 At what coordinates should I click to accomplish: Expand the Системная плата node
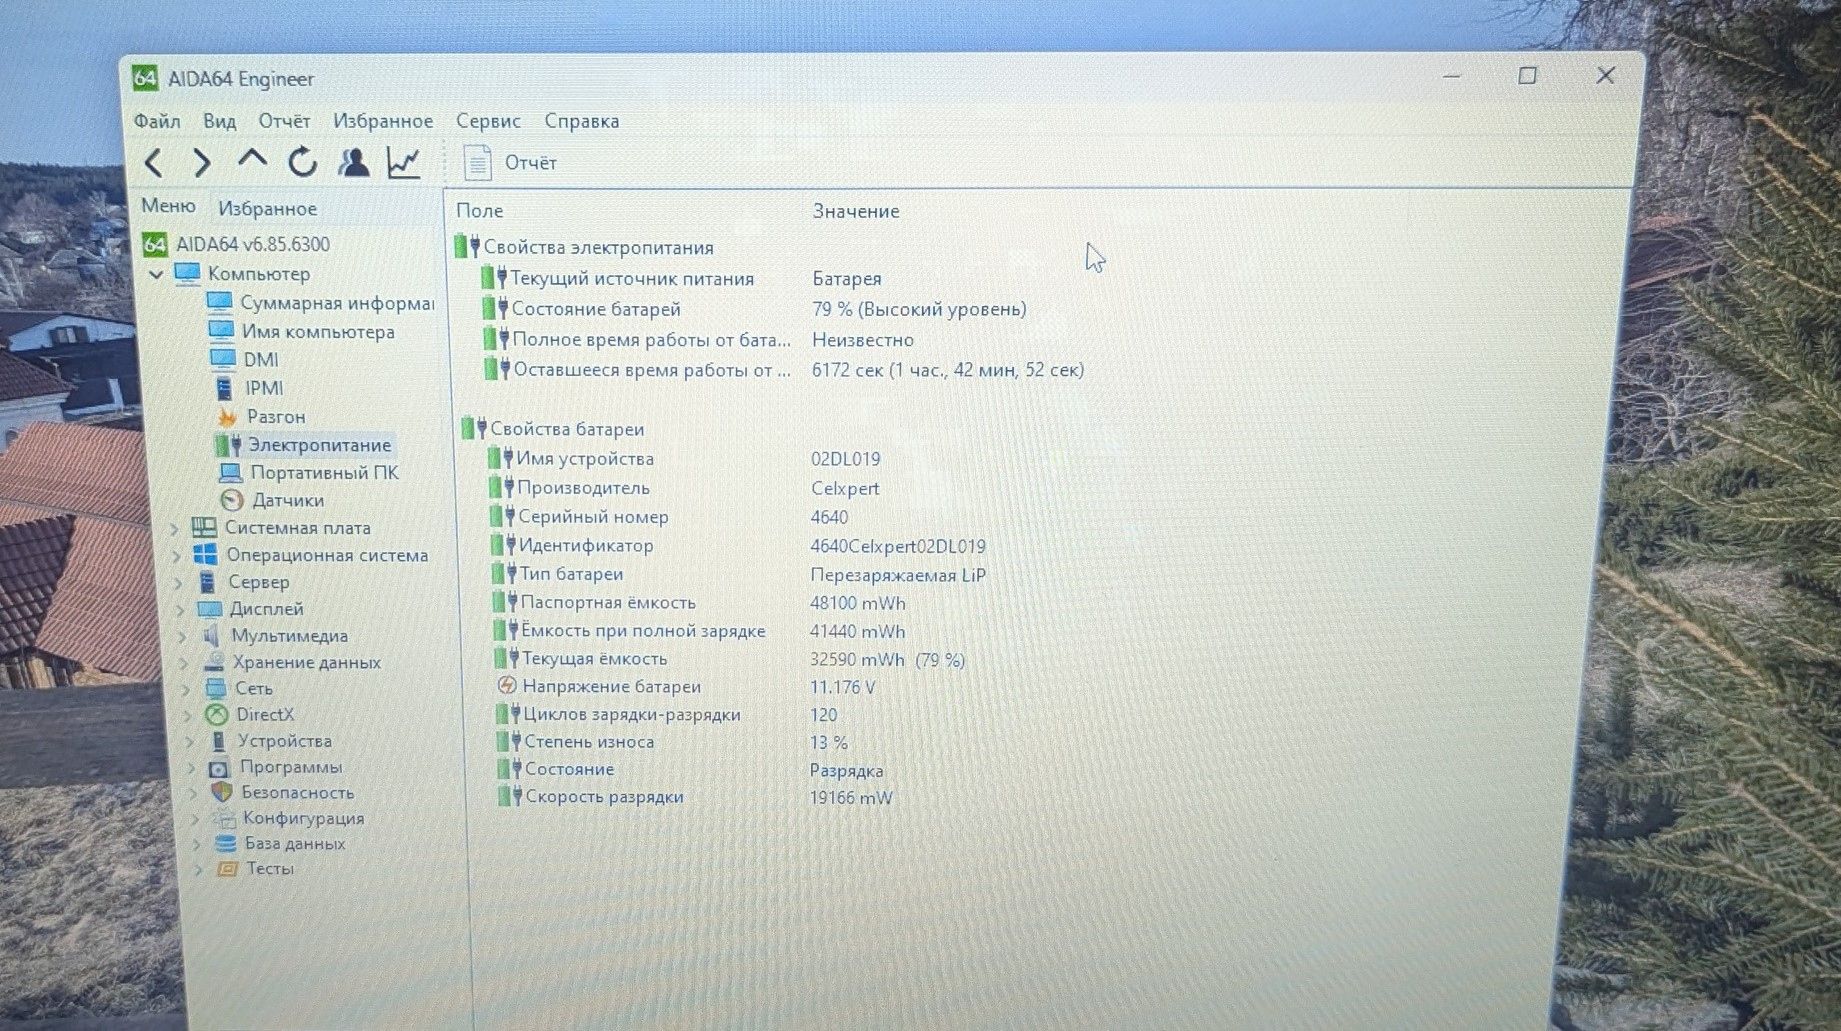click(175, 528)
